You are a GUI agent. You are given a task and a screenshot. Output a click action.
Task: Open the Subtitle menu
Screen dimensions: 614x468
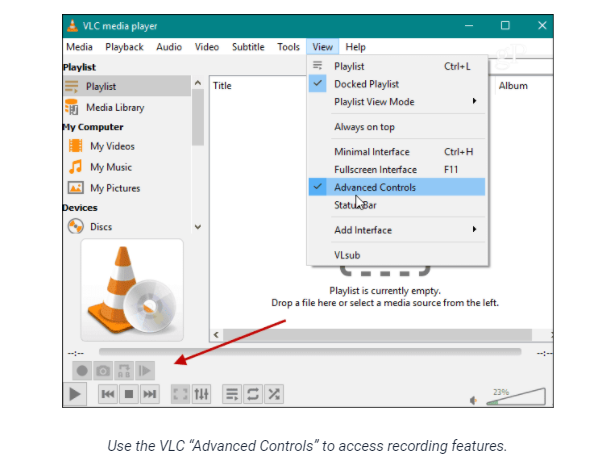coord(248,47)
